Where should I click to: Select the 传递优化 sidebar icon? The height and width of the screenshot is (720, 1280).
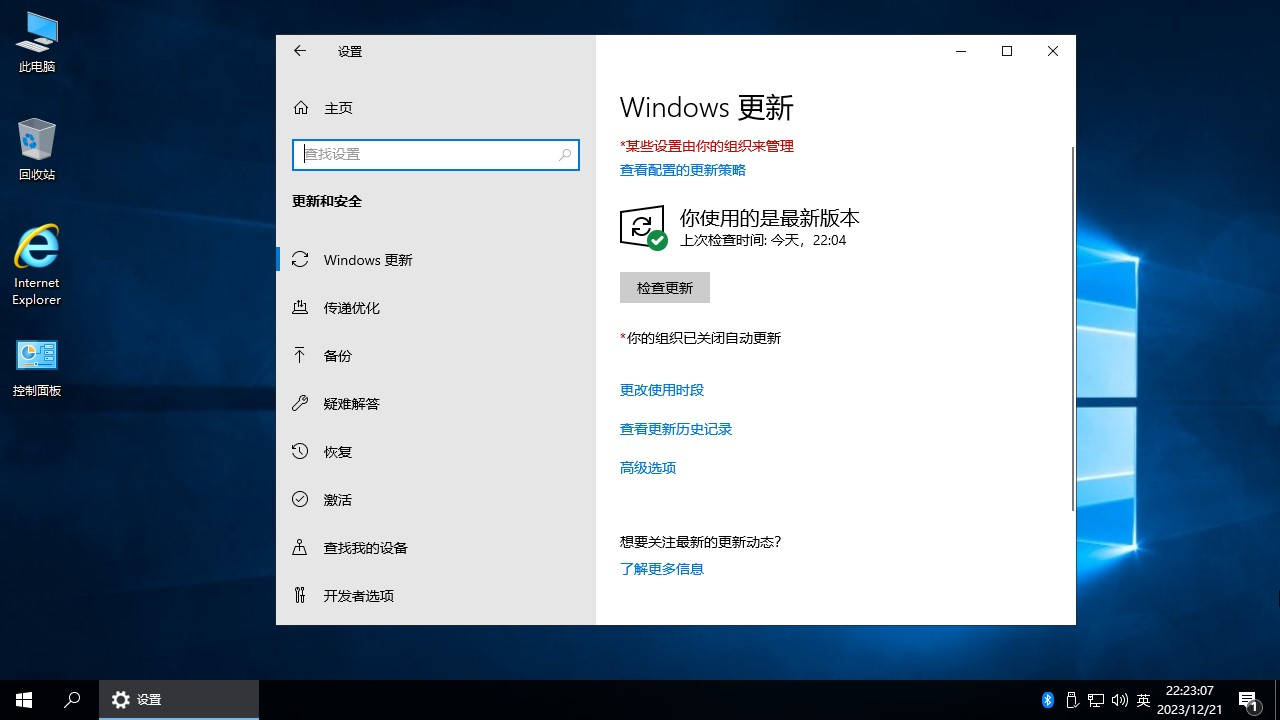pyautogui.click(x=300, y=307)
